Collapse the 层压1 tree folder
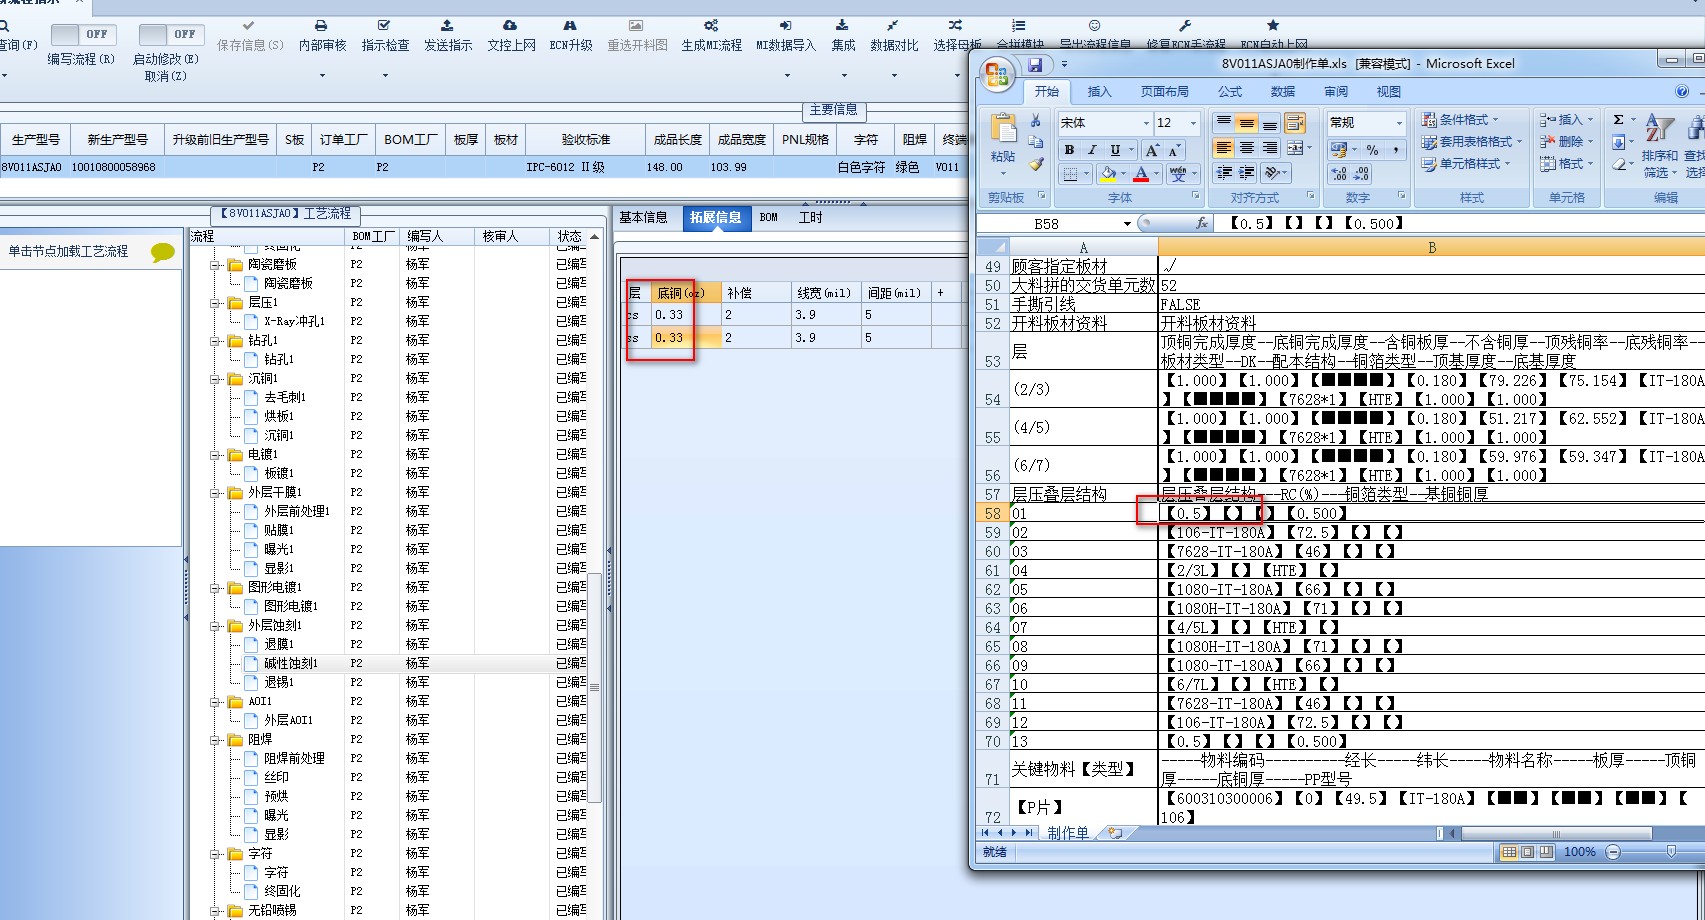Image resolution: width=1705 pixels, height=920 pixels. 215,303
